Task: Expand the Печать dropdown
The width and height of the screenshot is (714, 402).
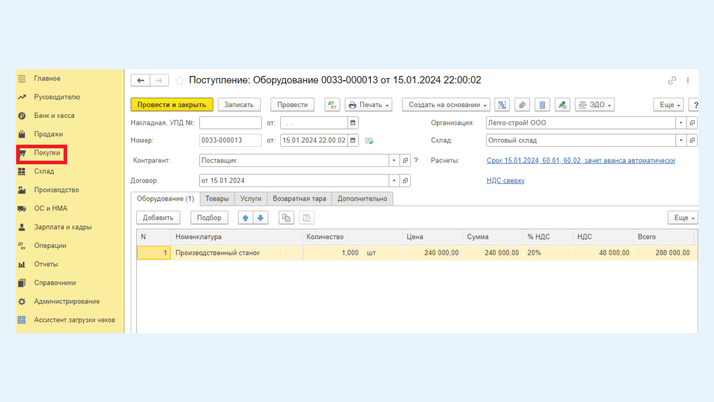Action: point(368,105)
